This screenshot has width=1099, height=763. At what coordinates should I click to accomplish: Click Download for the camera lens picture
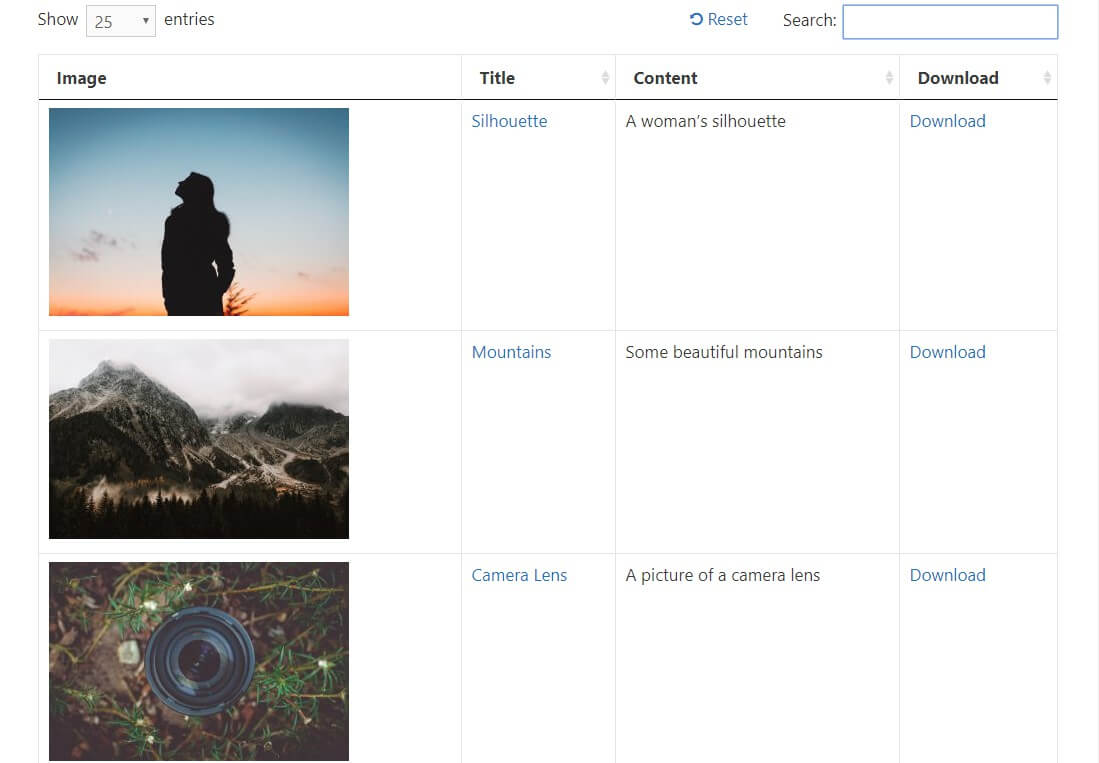(947, 575)
